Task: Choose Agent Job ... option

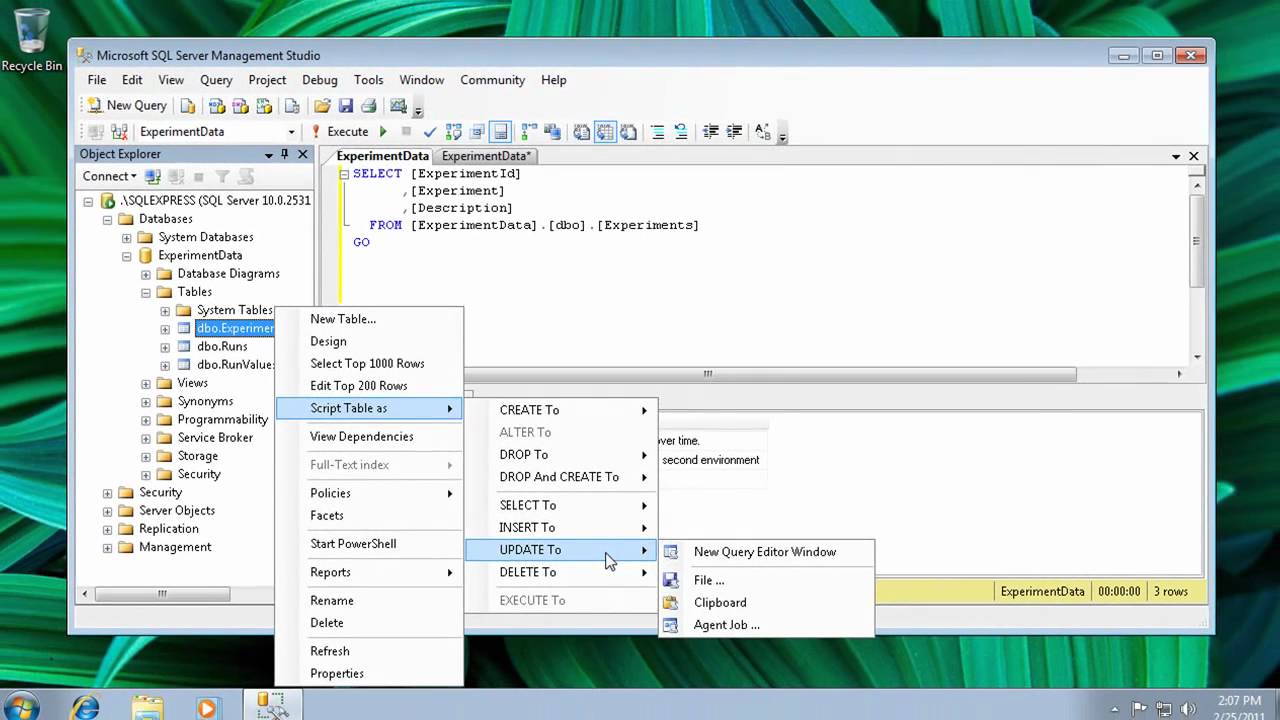Action: [766, 625]
